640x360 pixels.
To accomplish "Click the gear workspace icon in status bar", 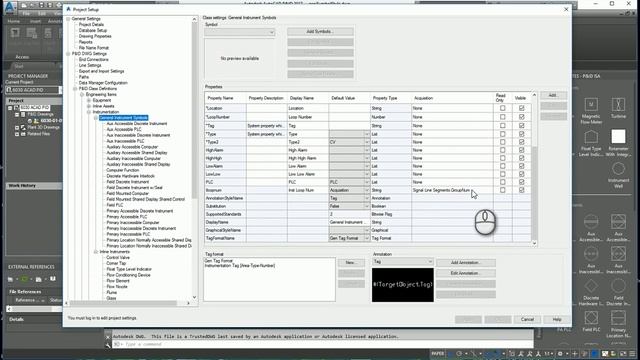I will tap(560, 353).
